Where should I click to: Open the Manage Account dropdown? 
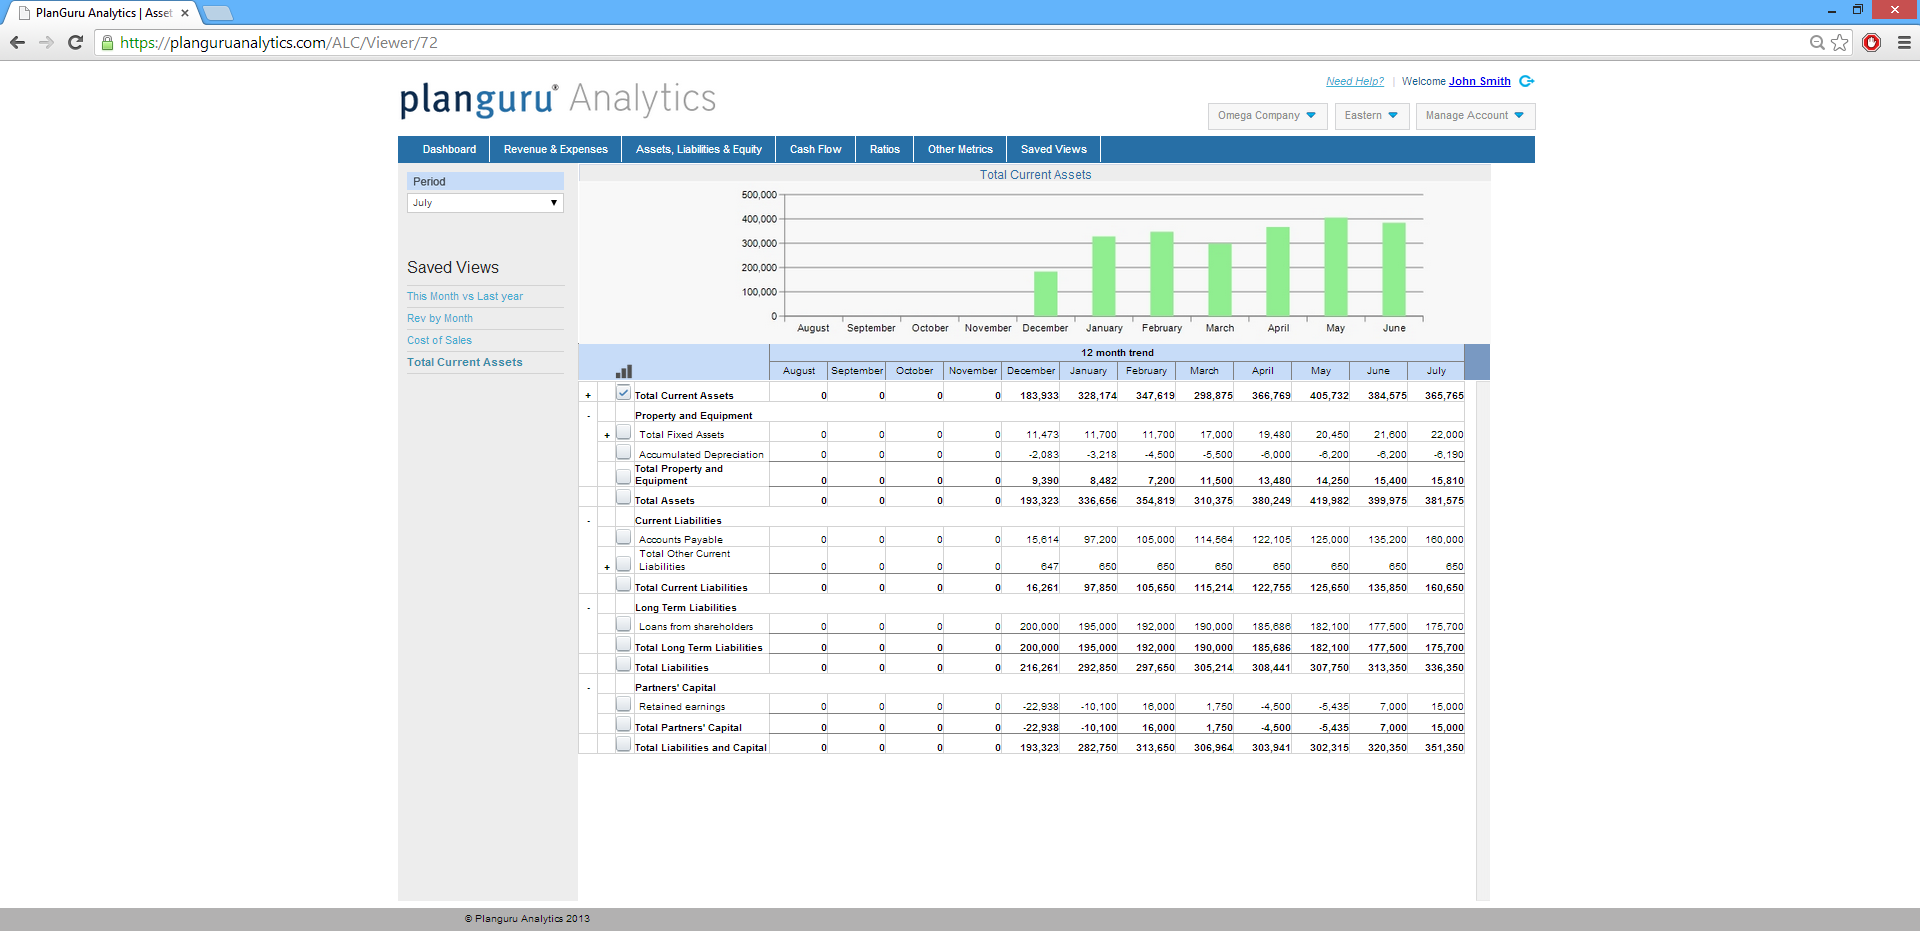(x=1475, y=116)
